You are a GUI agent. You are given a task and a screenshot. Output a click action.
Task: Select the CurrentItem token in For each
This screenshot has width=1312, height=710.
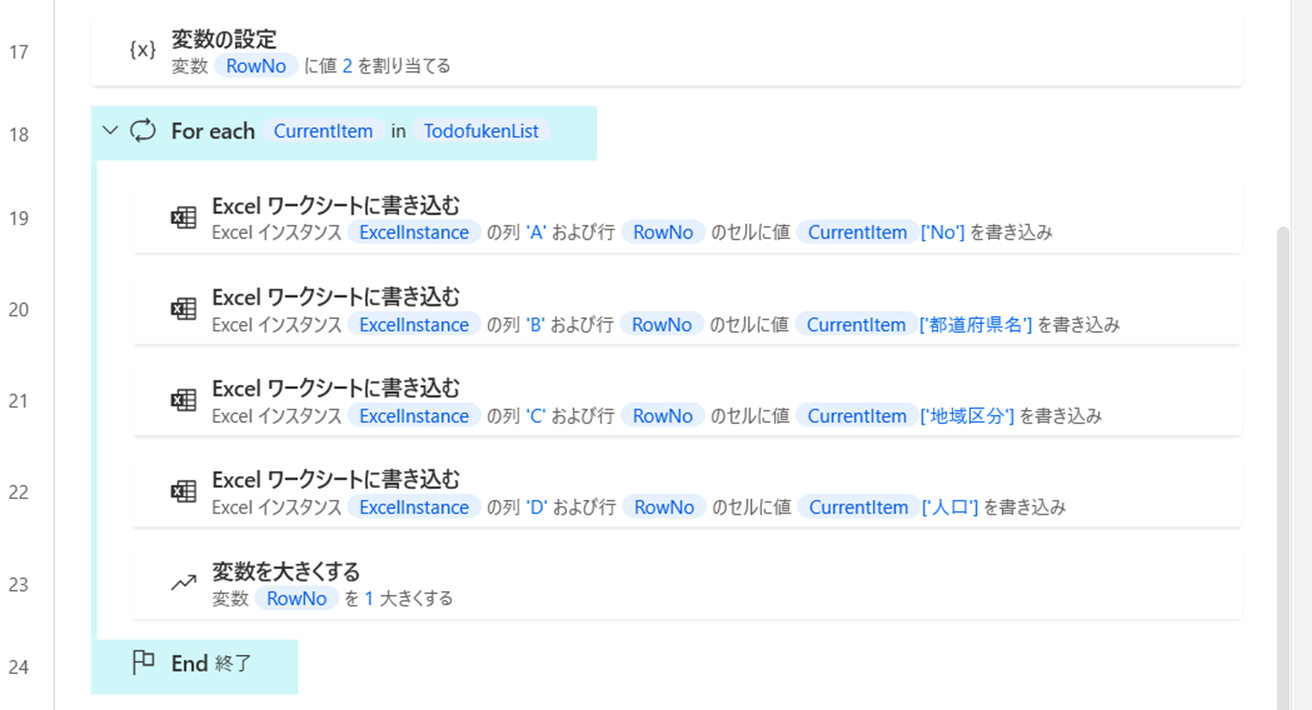323,131
